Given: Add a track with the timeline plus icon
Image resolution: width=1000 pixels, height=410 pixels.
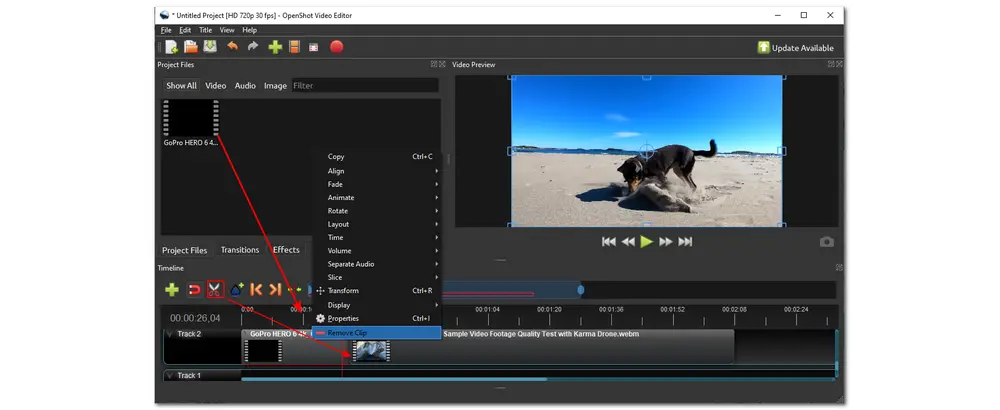Looking at the screenshot, I should pyautogui.click(x=172, y=290).
